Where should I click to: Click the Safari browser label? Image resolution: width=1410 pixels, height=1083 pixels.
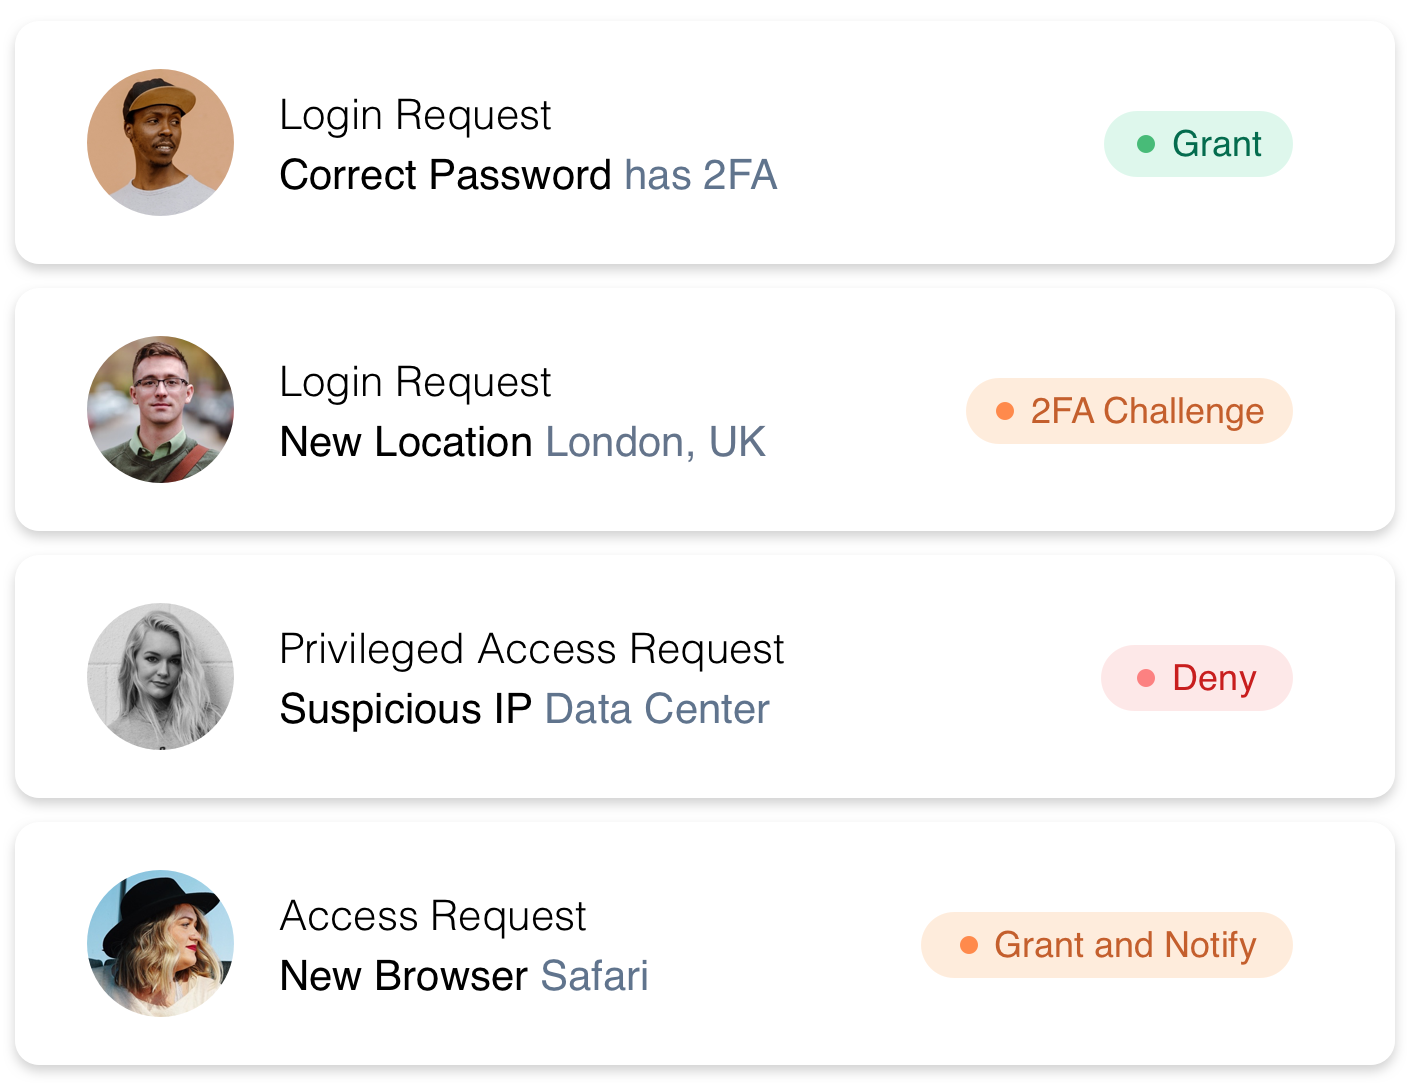[x=594, y=976]
